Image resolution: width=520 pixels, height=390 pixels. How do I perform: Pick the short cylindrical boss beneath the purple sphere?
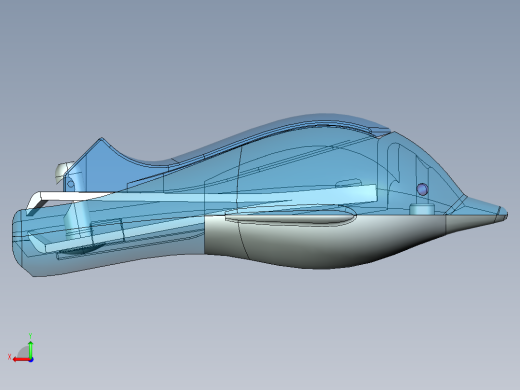coord(422,209)
